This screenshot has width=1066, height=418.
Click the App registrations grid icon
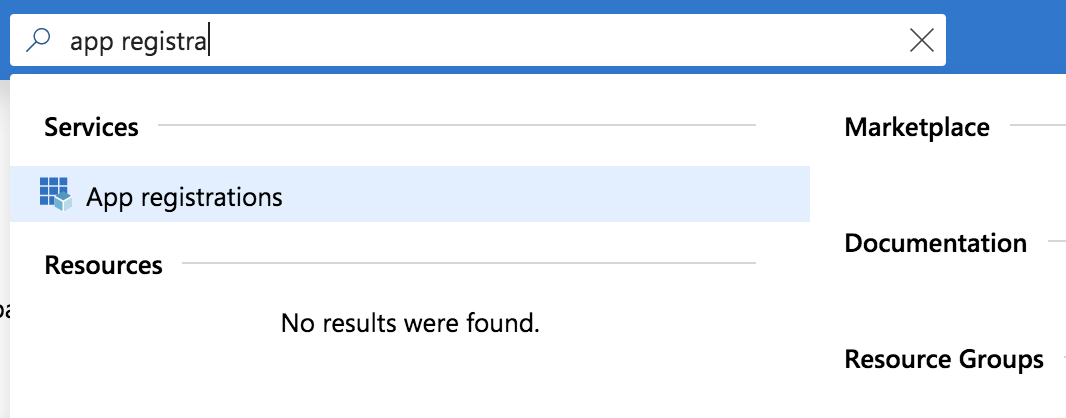point(56,194)
